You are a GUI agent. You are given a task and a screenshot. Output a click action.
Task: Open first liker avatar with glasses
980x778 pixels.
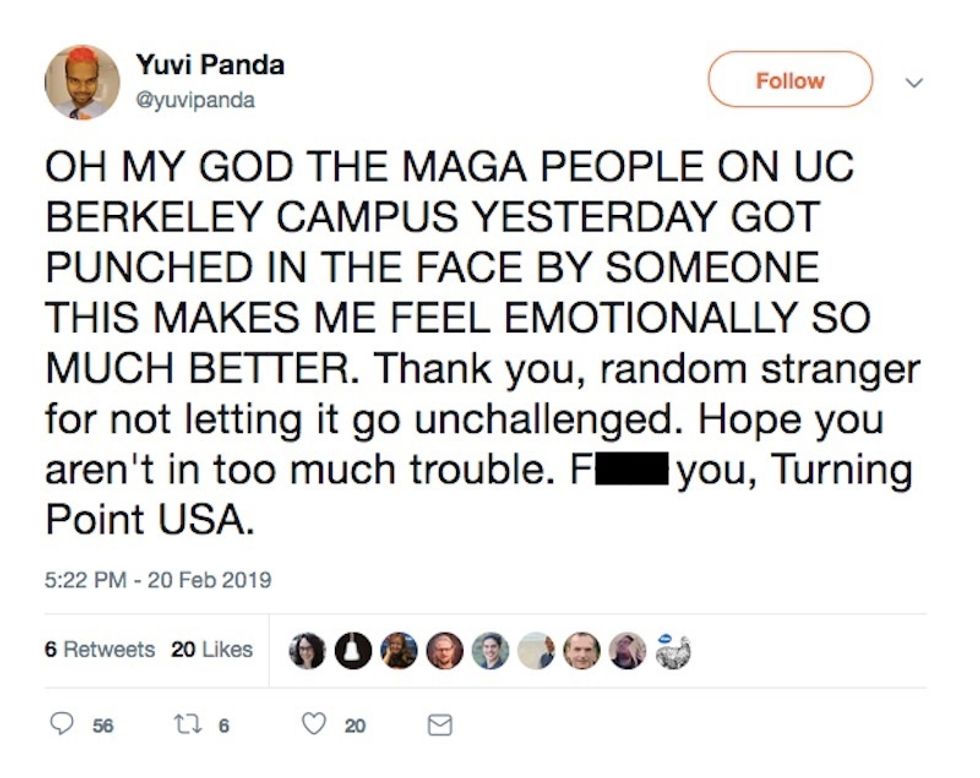point(307,650)
